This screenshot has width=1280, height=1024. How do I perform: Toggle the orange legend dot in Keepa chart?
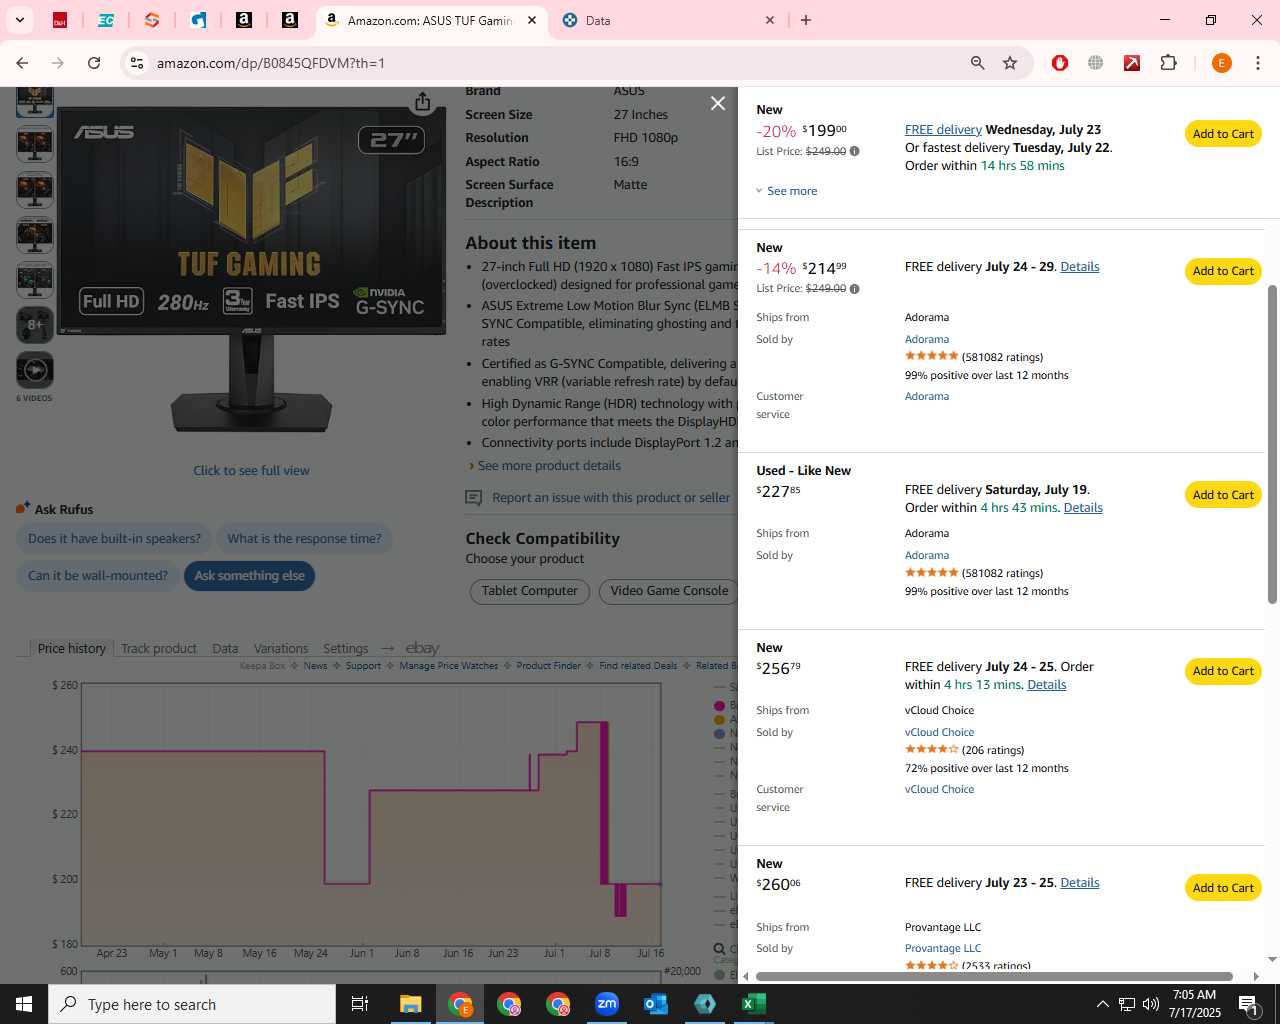719,720
